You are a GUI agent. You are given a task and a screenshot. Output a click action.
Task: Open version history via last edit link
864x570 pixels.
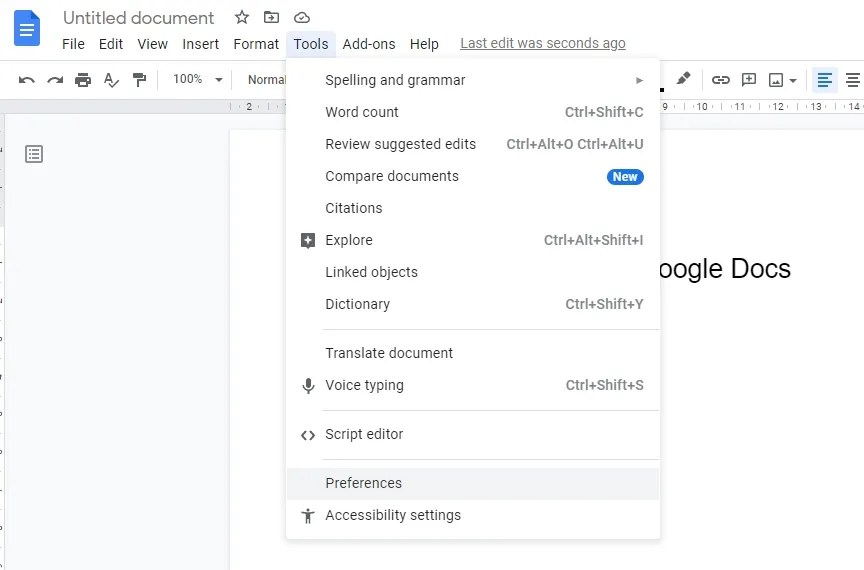[543, 44]
